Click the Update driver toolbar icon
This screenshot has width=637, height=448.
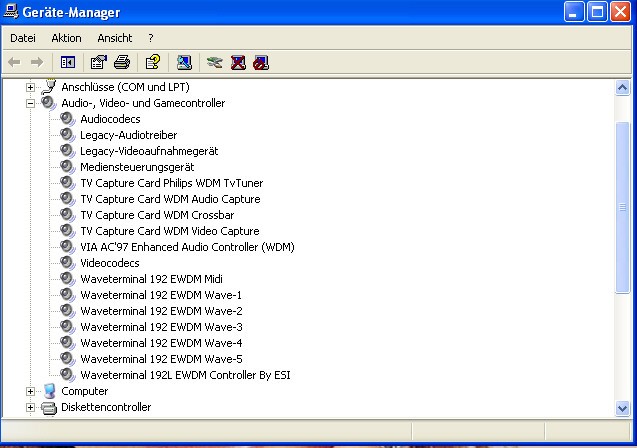pyautogui.click(x=214, y=62)
